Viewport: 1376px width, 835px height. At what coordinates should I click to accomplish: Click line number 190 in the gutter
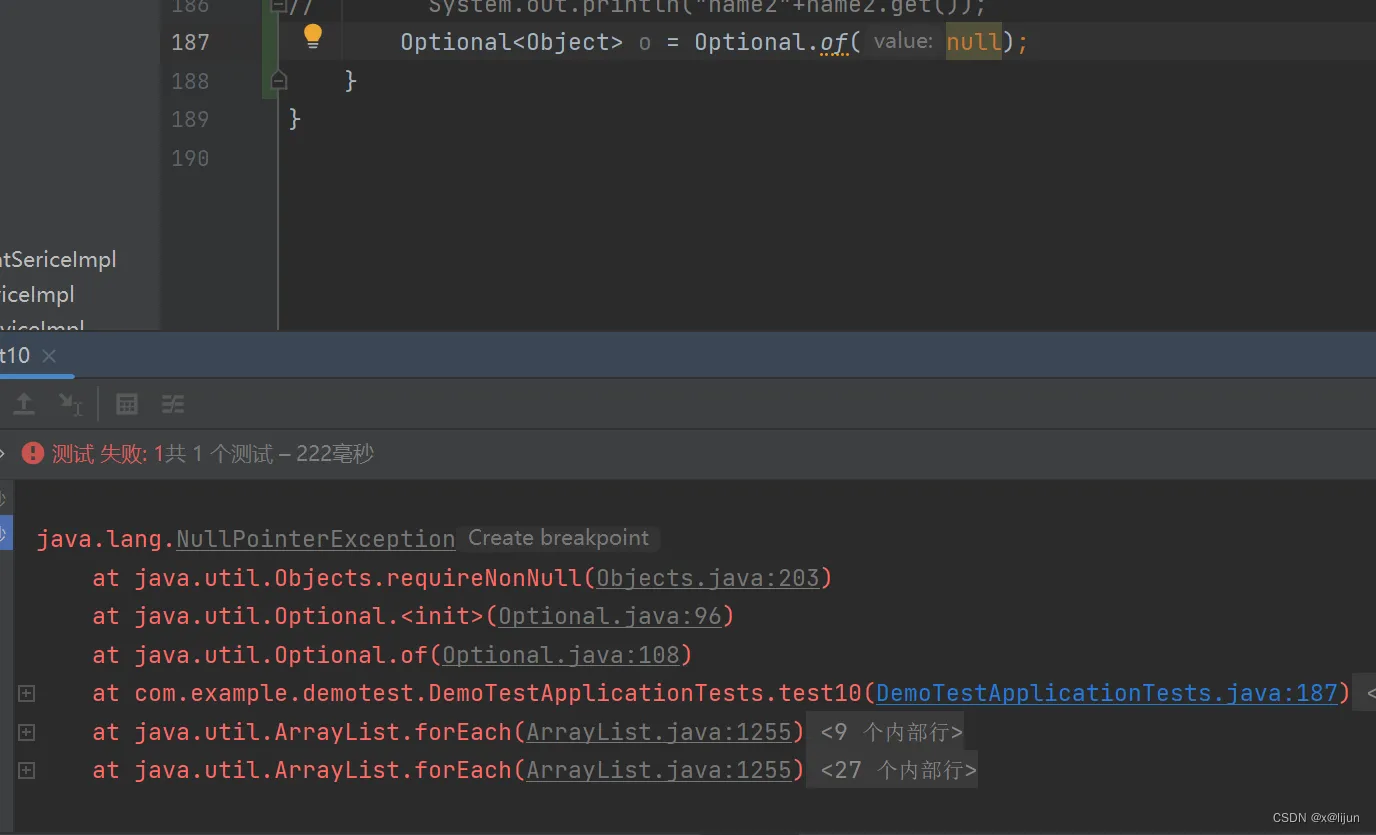190,158
